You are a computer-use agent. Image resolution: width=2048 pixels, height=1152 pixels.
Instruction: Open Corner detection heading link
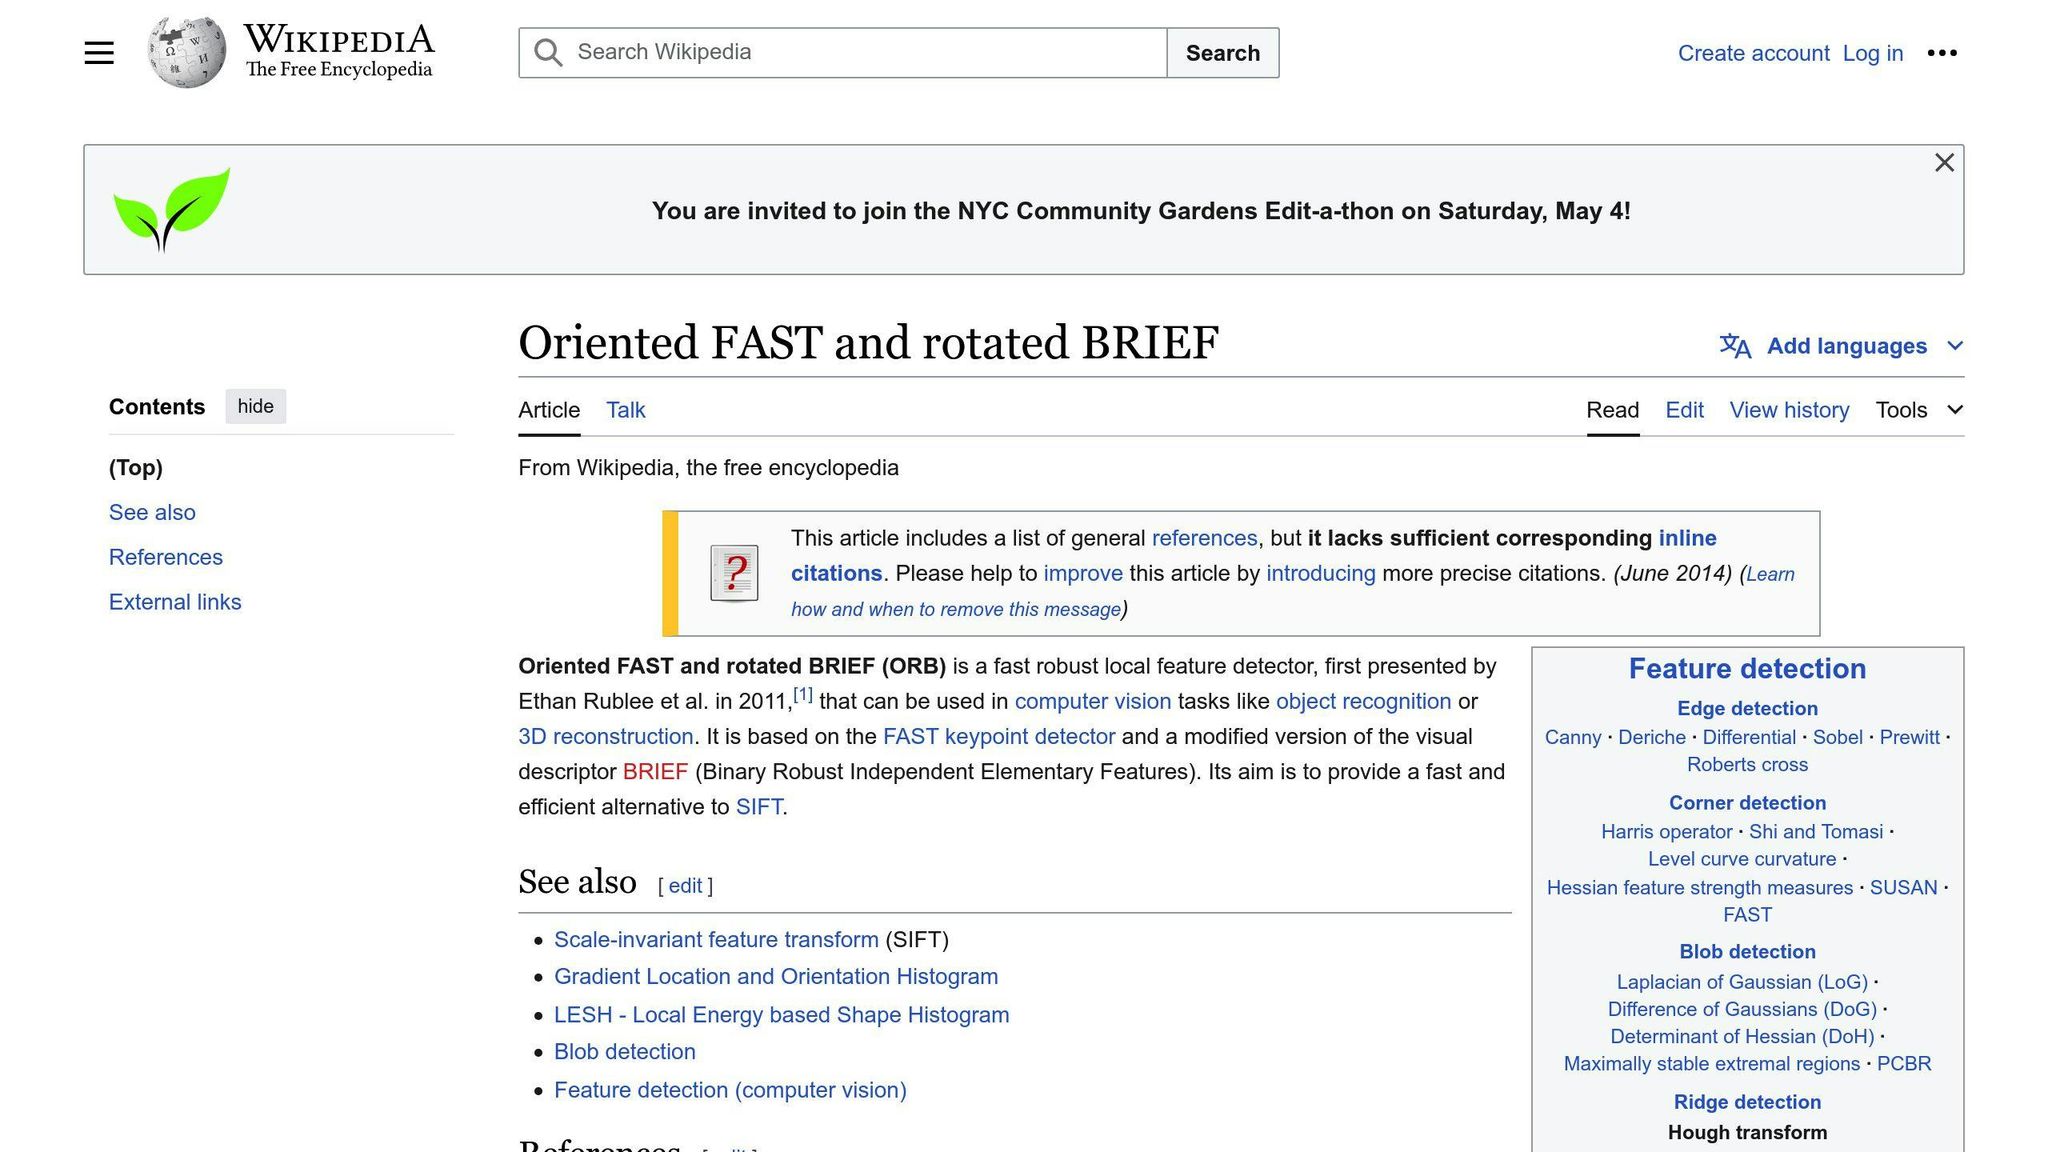[x=1747, y=803]
